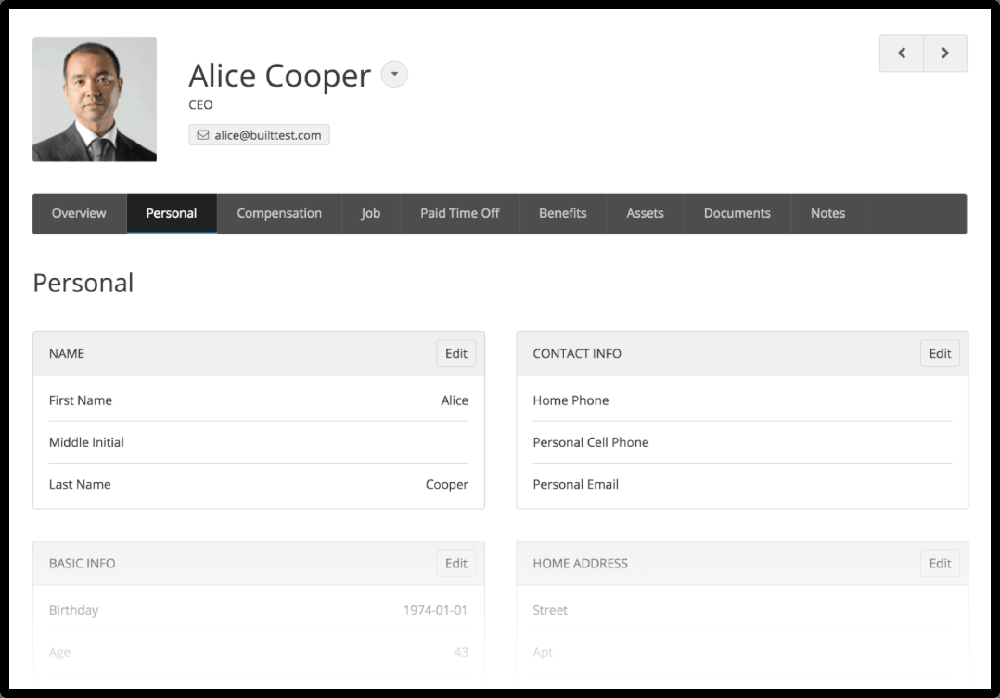The width and height of the screenshot is (1000, 698).
Task: Click the alice@builttest.com email link
Action: [267, 135]
